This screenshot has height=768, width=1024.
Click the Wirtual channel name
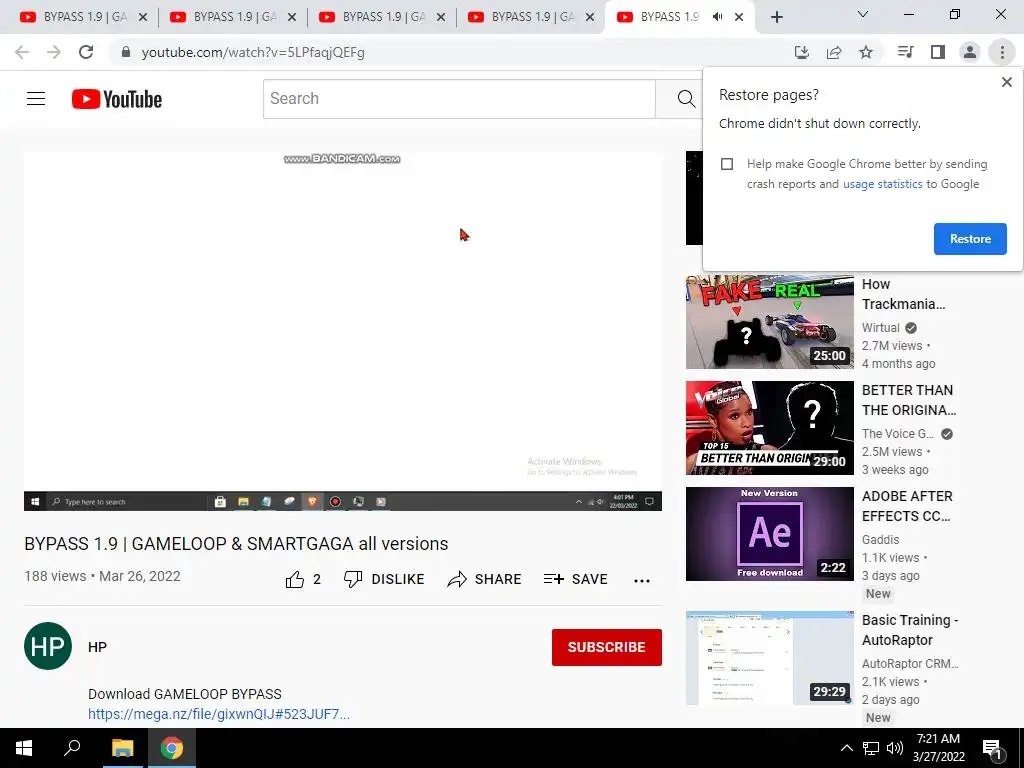pyautogui.click(x=880, y=328)
